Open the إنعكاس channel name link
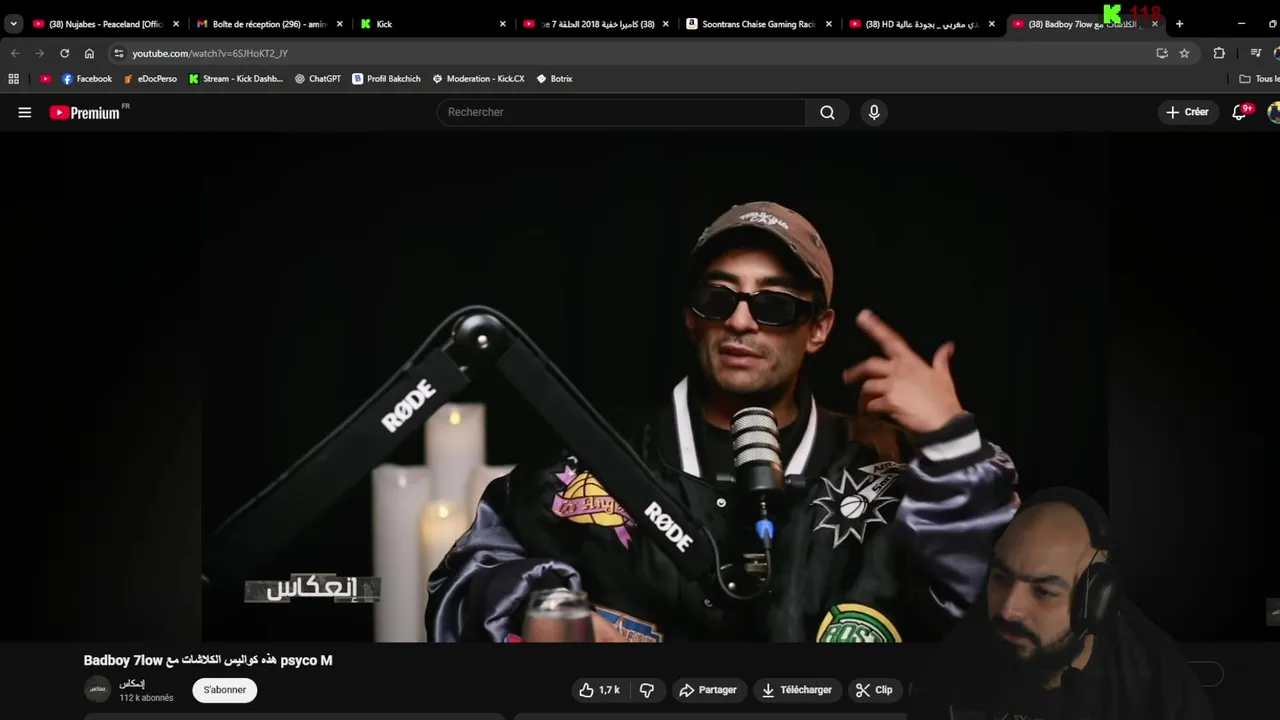Viewport: 1280px width, 720px height. coord(132,683)
